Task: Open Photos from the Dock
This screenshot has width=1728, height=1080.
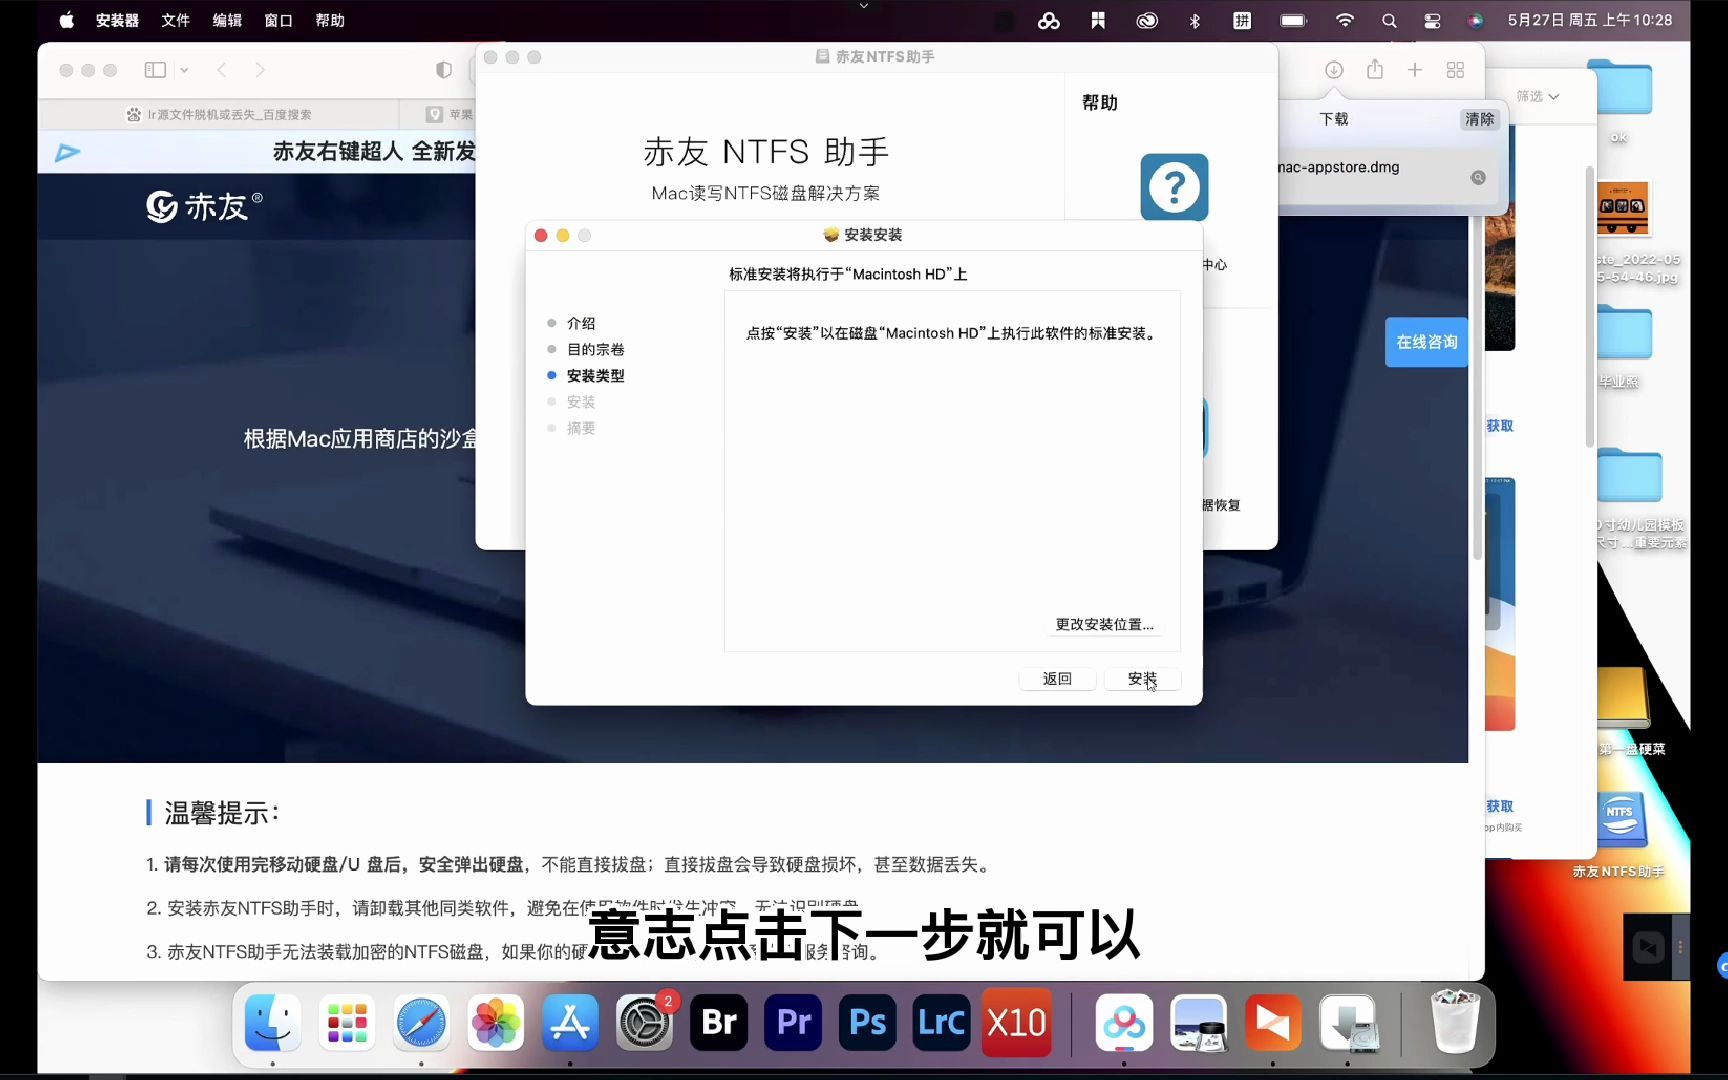Action: (496, 1022)
